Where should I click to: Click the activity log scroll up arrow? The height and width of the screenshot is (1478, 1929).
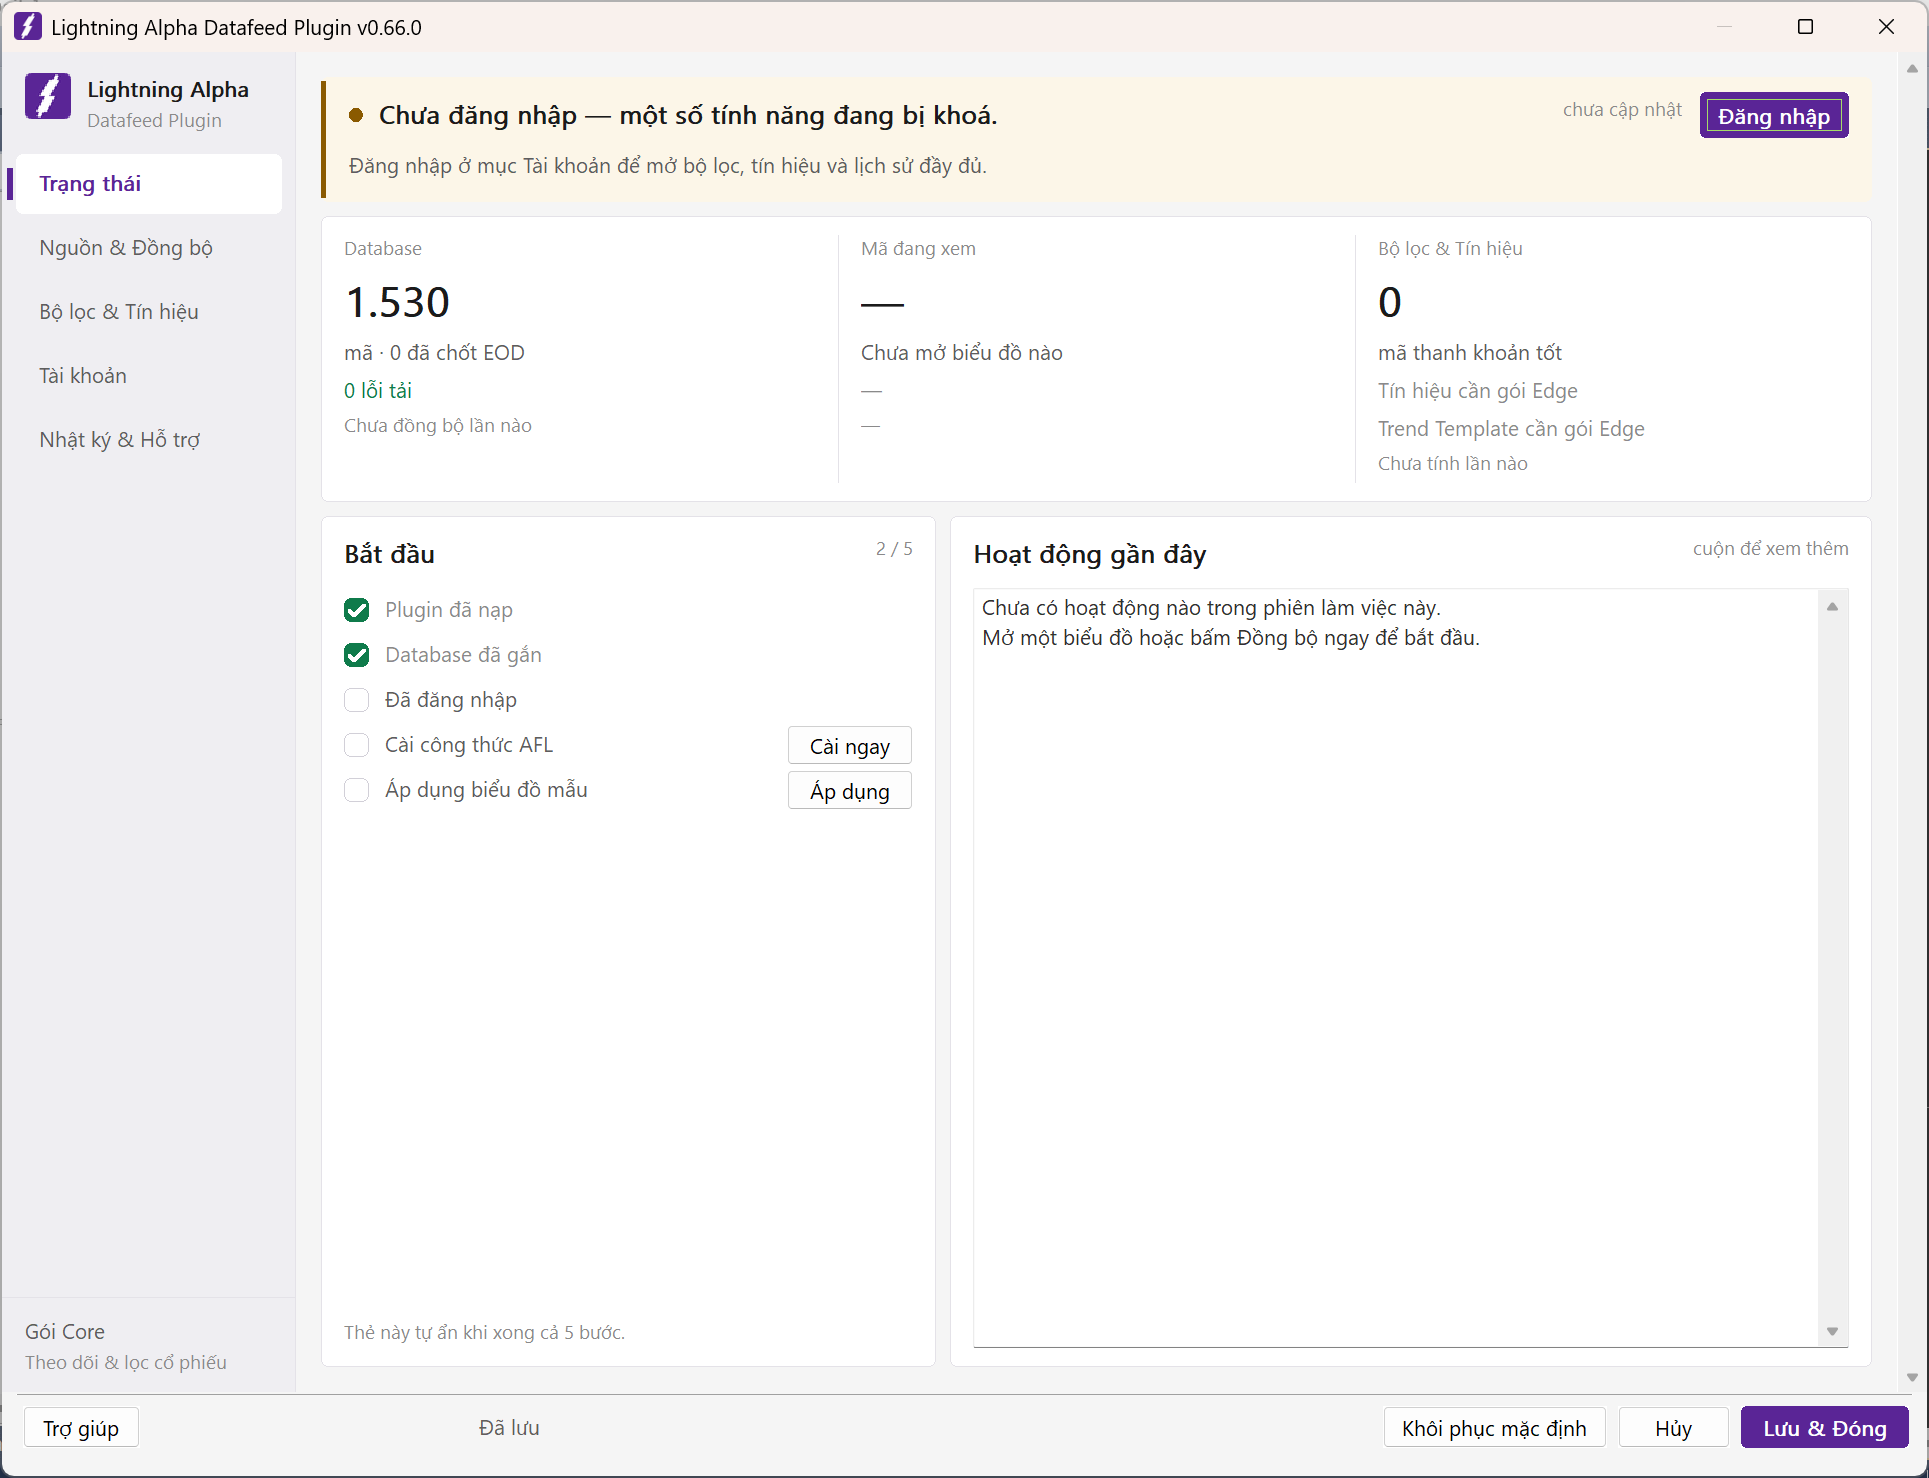[1833, 606]
